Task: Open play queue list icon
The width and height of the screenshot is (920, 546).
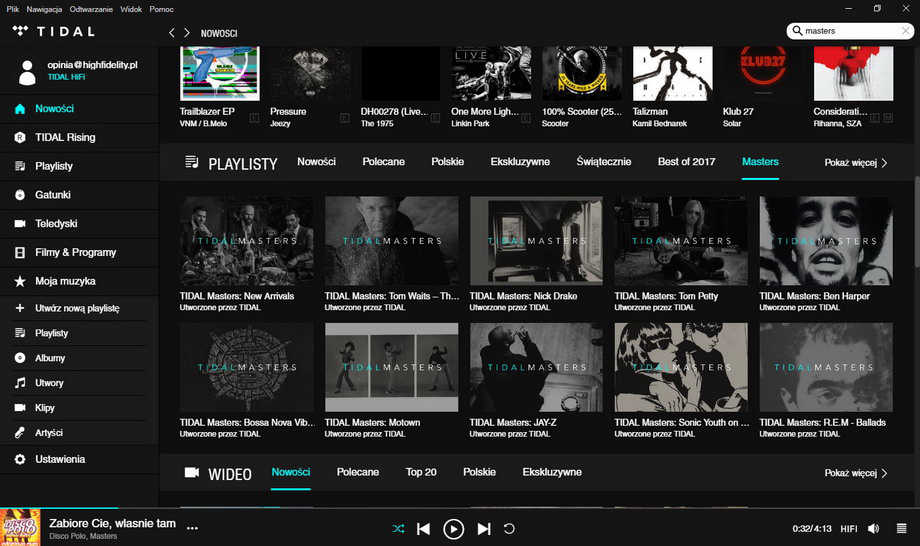Action: tap(902, 528)
